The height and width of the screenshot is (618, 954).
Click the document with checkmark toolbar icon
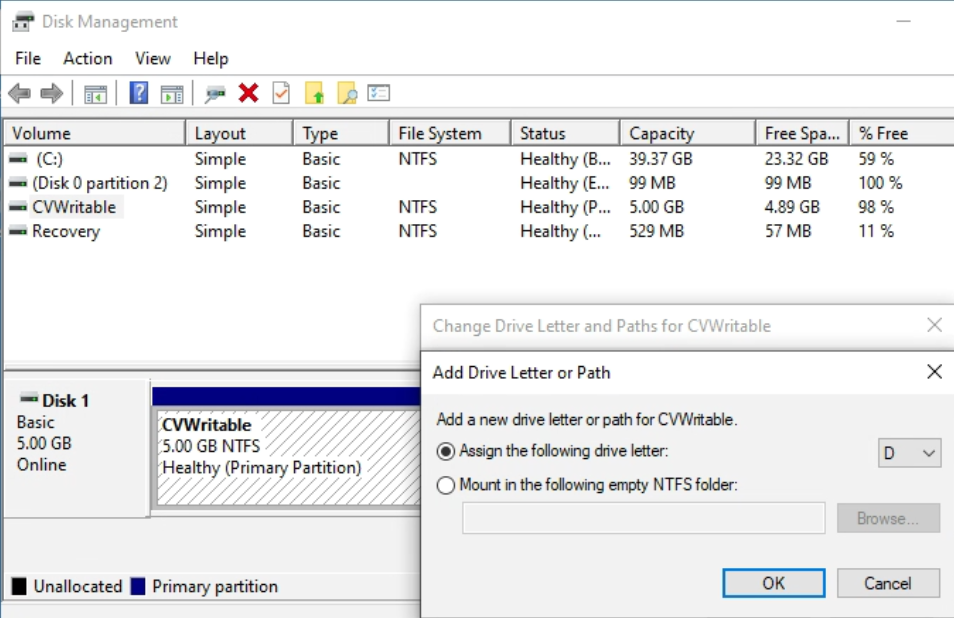281,94
